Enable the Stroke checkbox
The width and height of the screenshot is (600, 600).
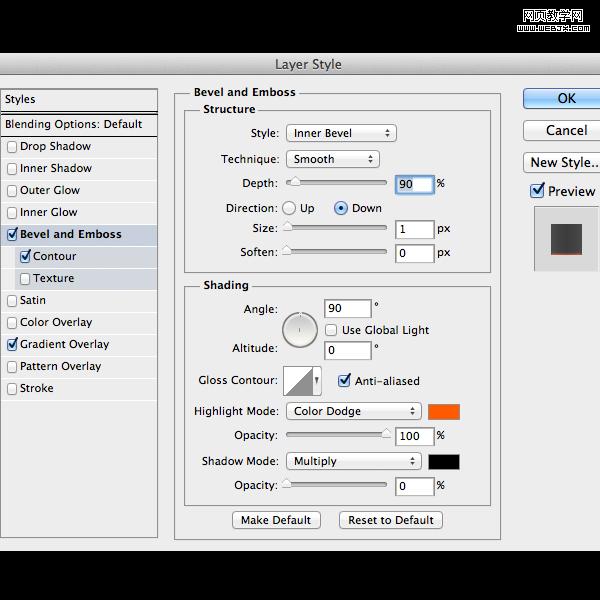pyautogui.click(x=12, y=389)
